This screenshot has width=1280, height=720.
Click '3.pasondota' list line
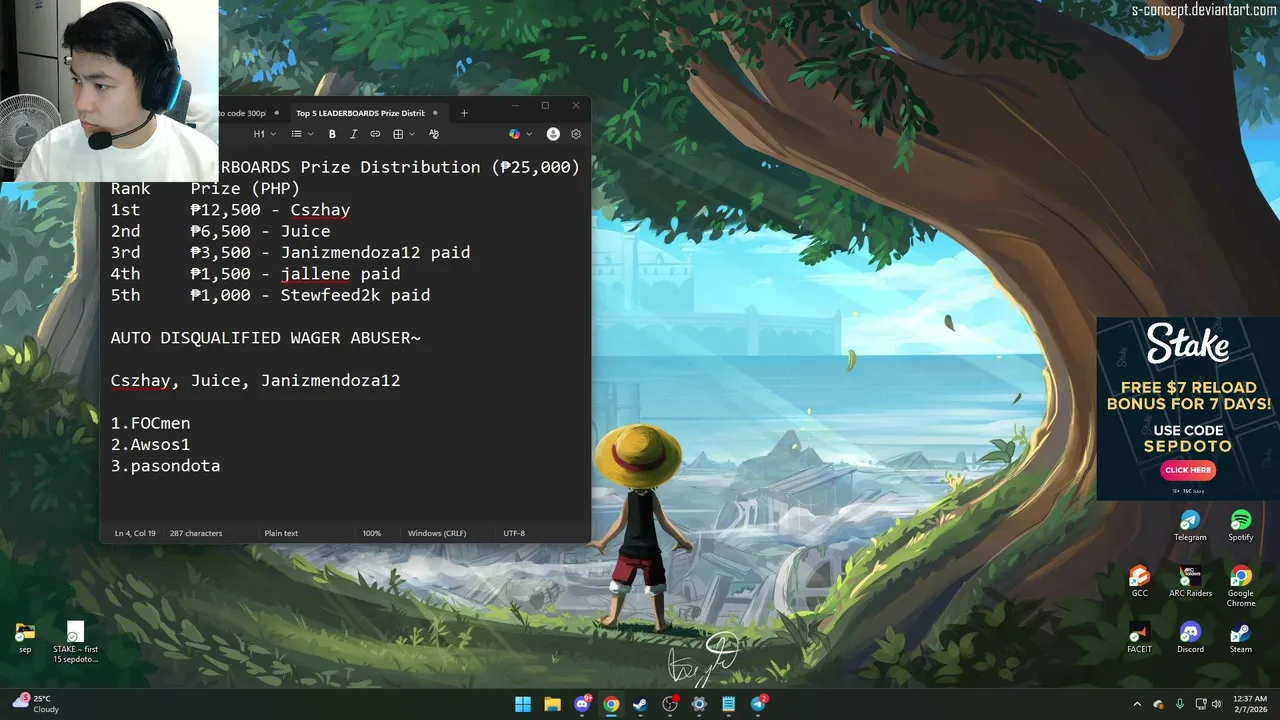tap(165, 466)
